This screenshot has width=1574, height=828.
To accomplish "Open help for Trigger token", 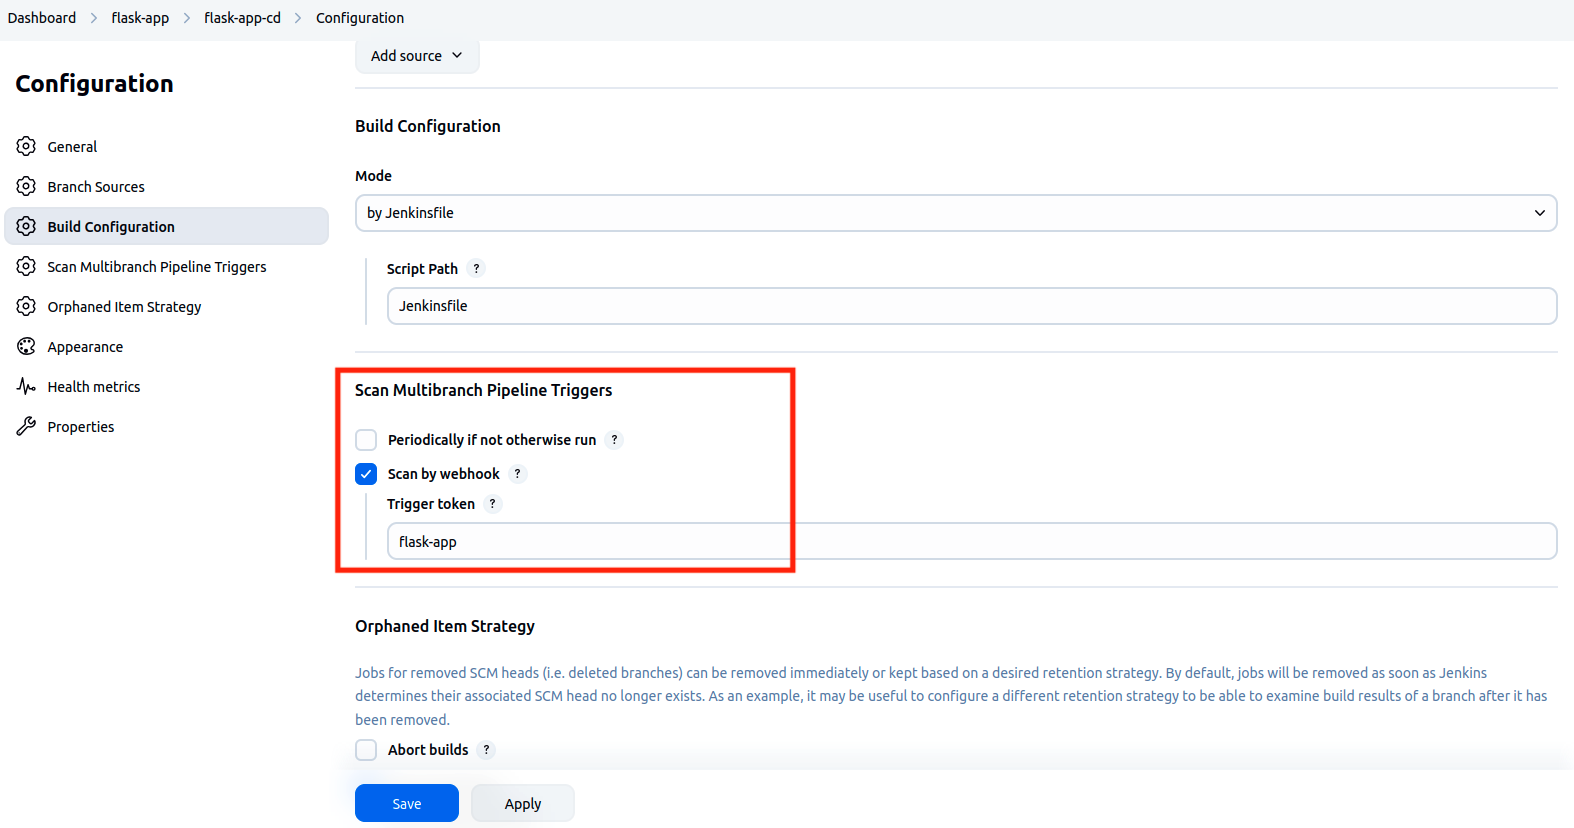I will coord(492,504).
